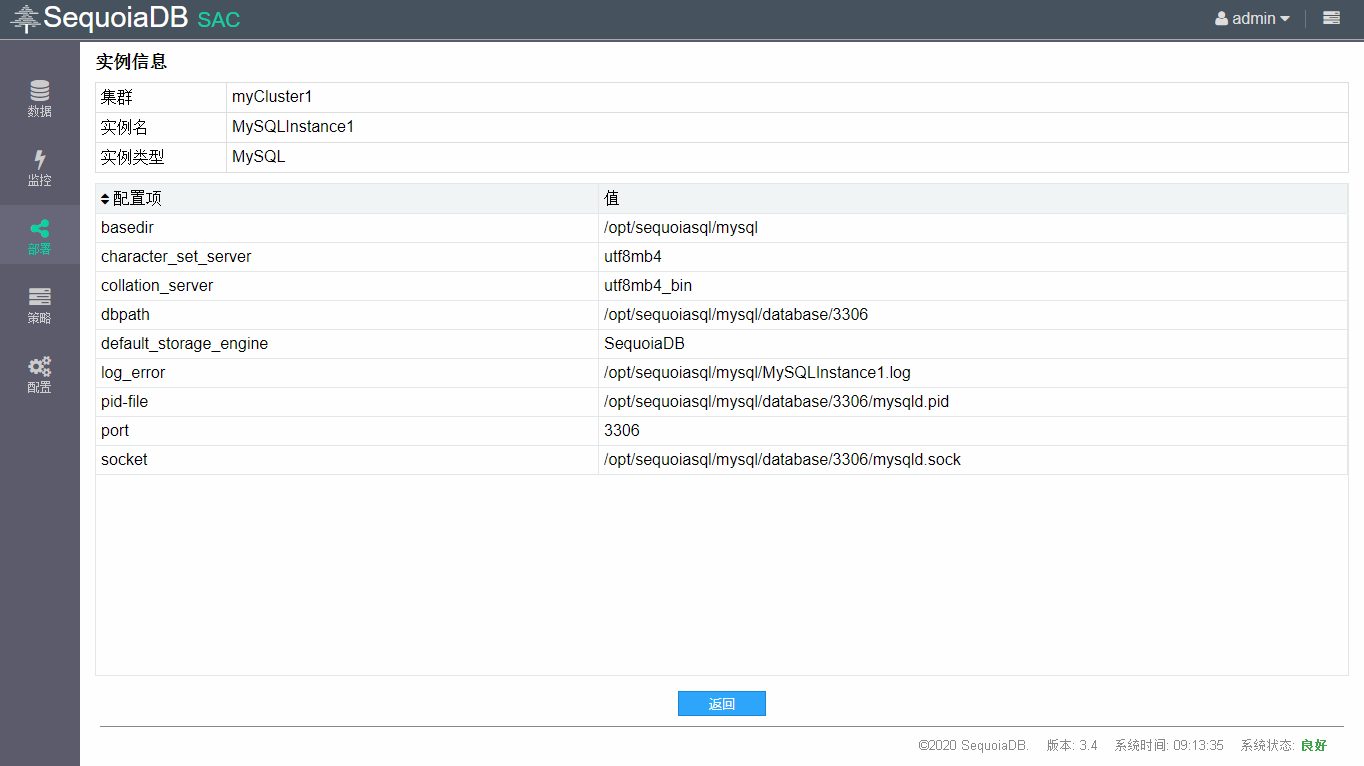Screen dimensions: 1364x766
Task: Click the socket path value cell
Action: coord(782,460)
